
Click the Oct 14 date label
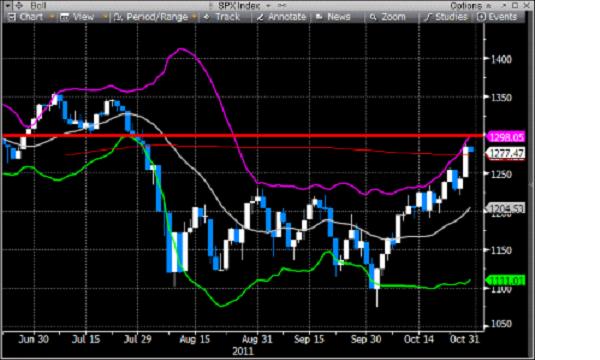419,339
